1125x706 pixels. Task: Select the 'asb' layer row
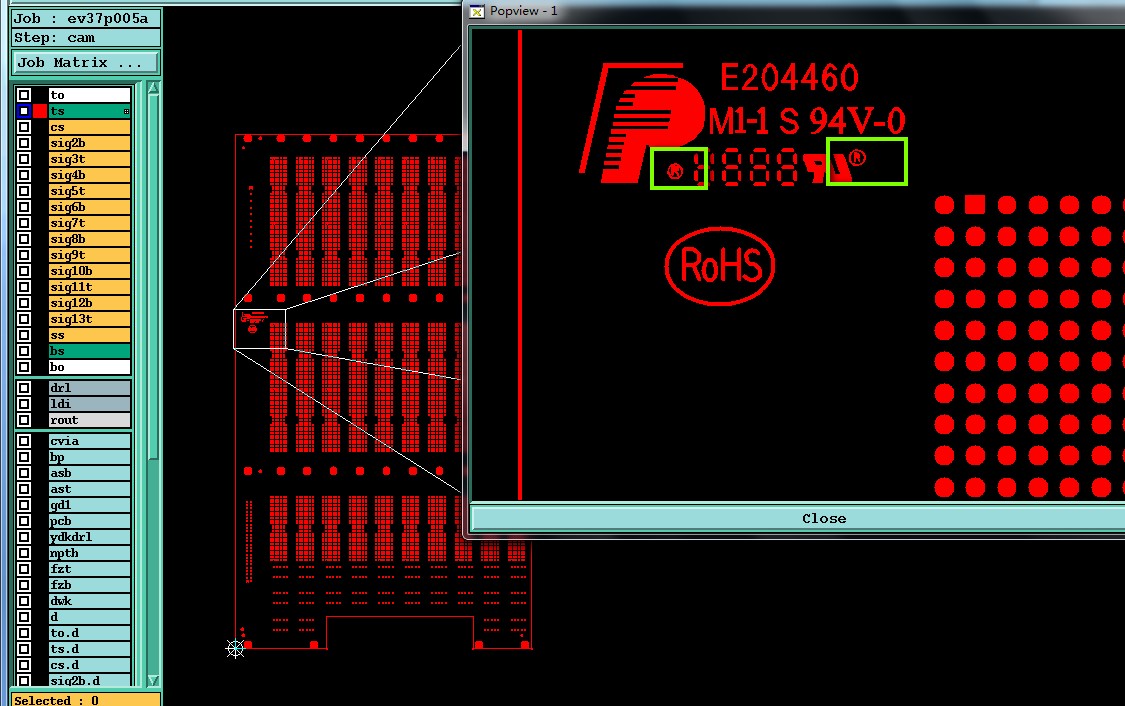click(90, 473)
